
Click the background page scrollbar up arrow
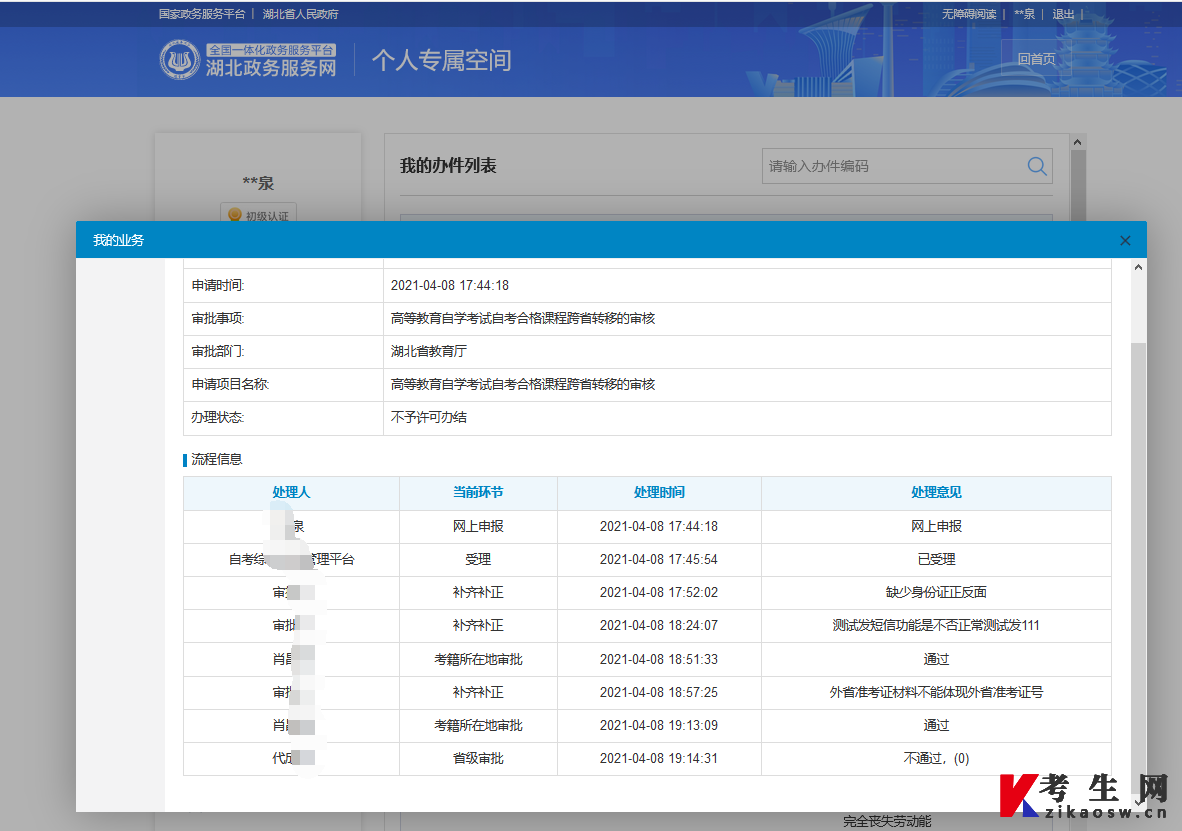[1078, 142]
